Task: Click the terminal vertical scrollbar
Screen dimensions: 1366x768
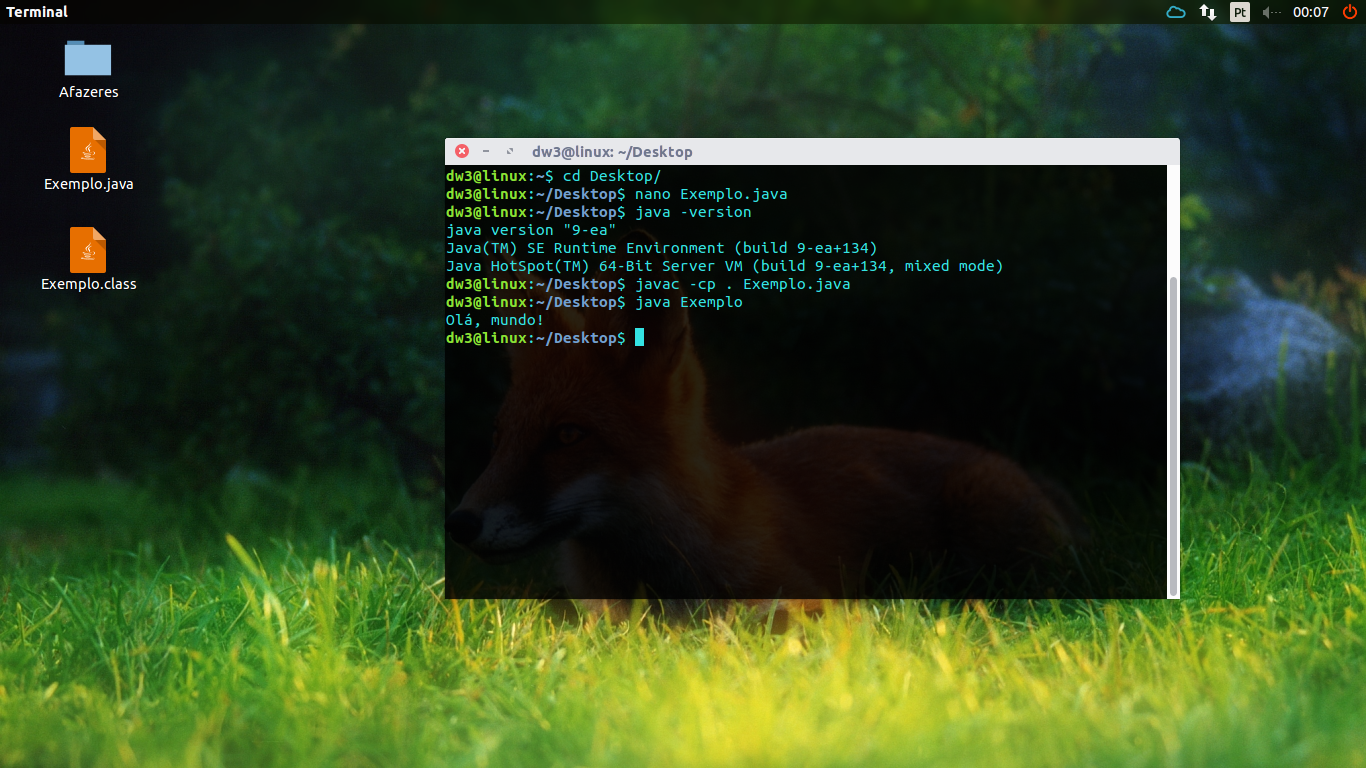Action: click(1174, 435)
